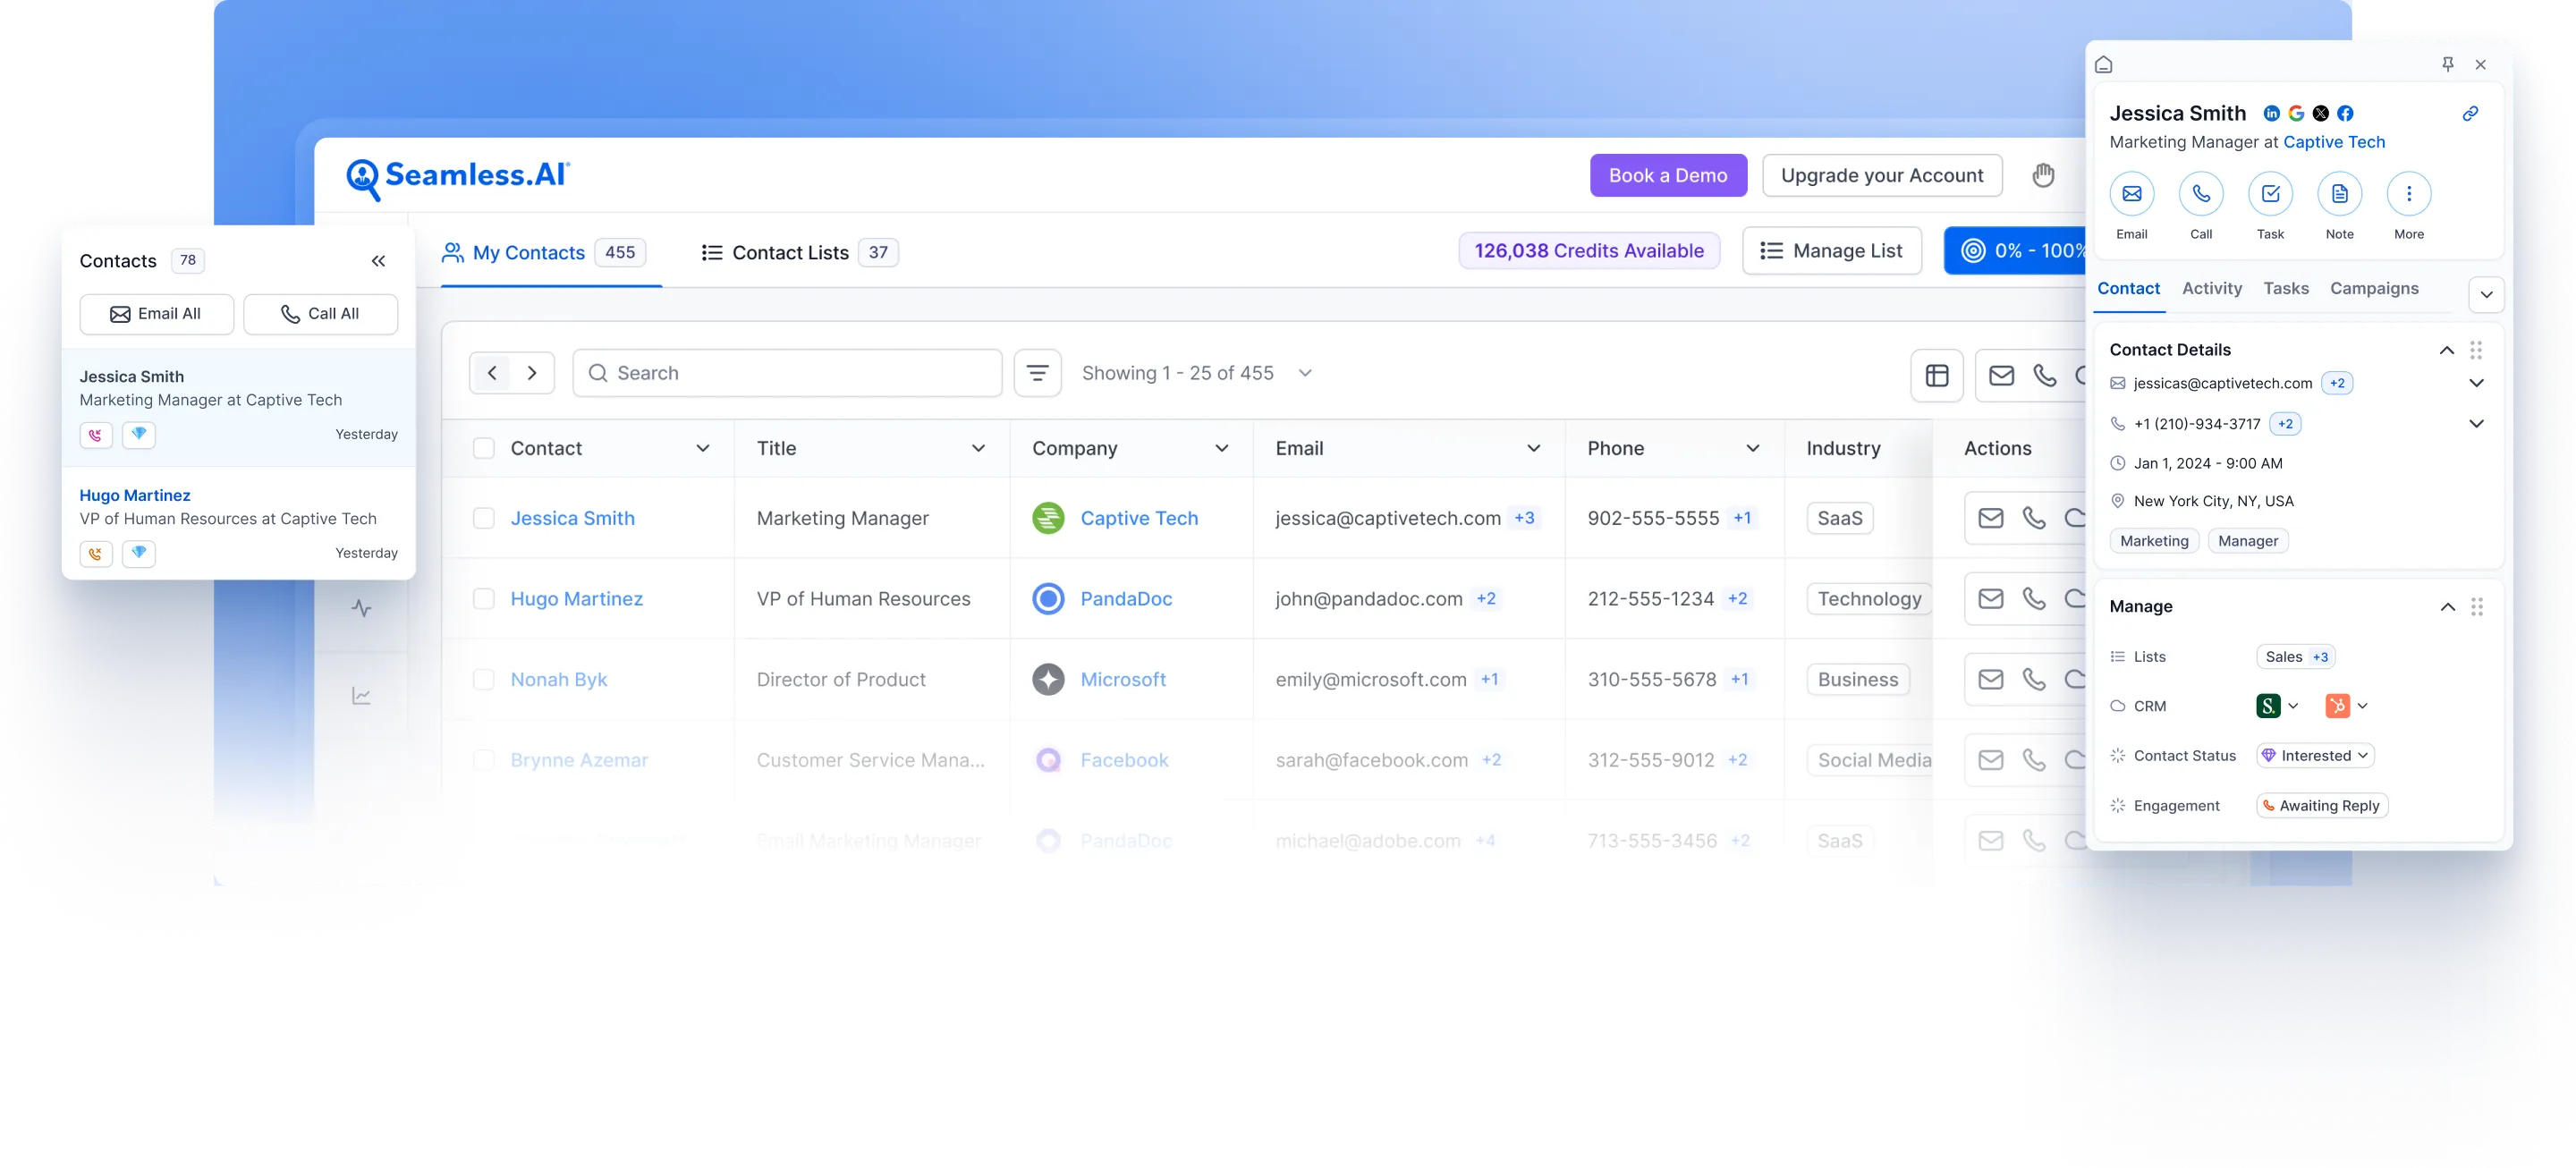Click the Call icon in the contact side panel
This screenshot has width=2576, height=1168.
[2200, 194]
